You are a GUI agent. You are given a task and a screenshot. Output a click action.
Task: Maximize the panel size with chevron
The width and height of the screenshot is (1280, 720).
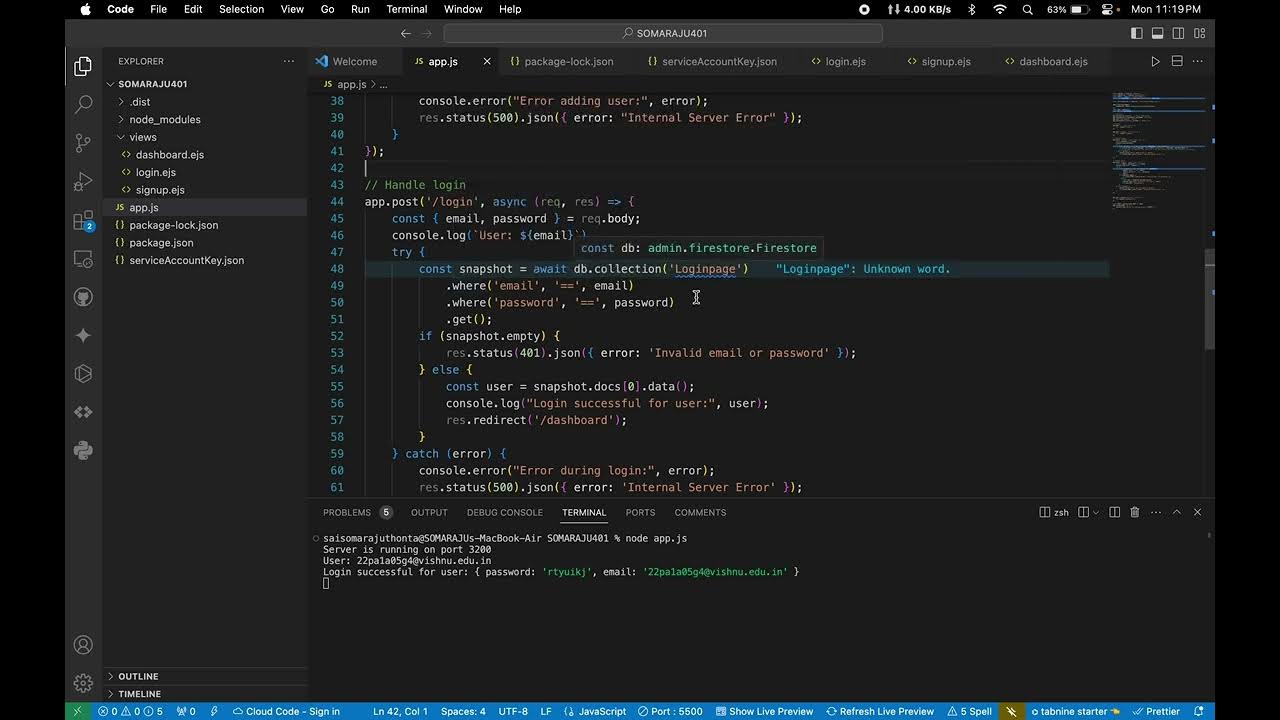(1177, 512)
